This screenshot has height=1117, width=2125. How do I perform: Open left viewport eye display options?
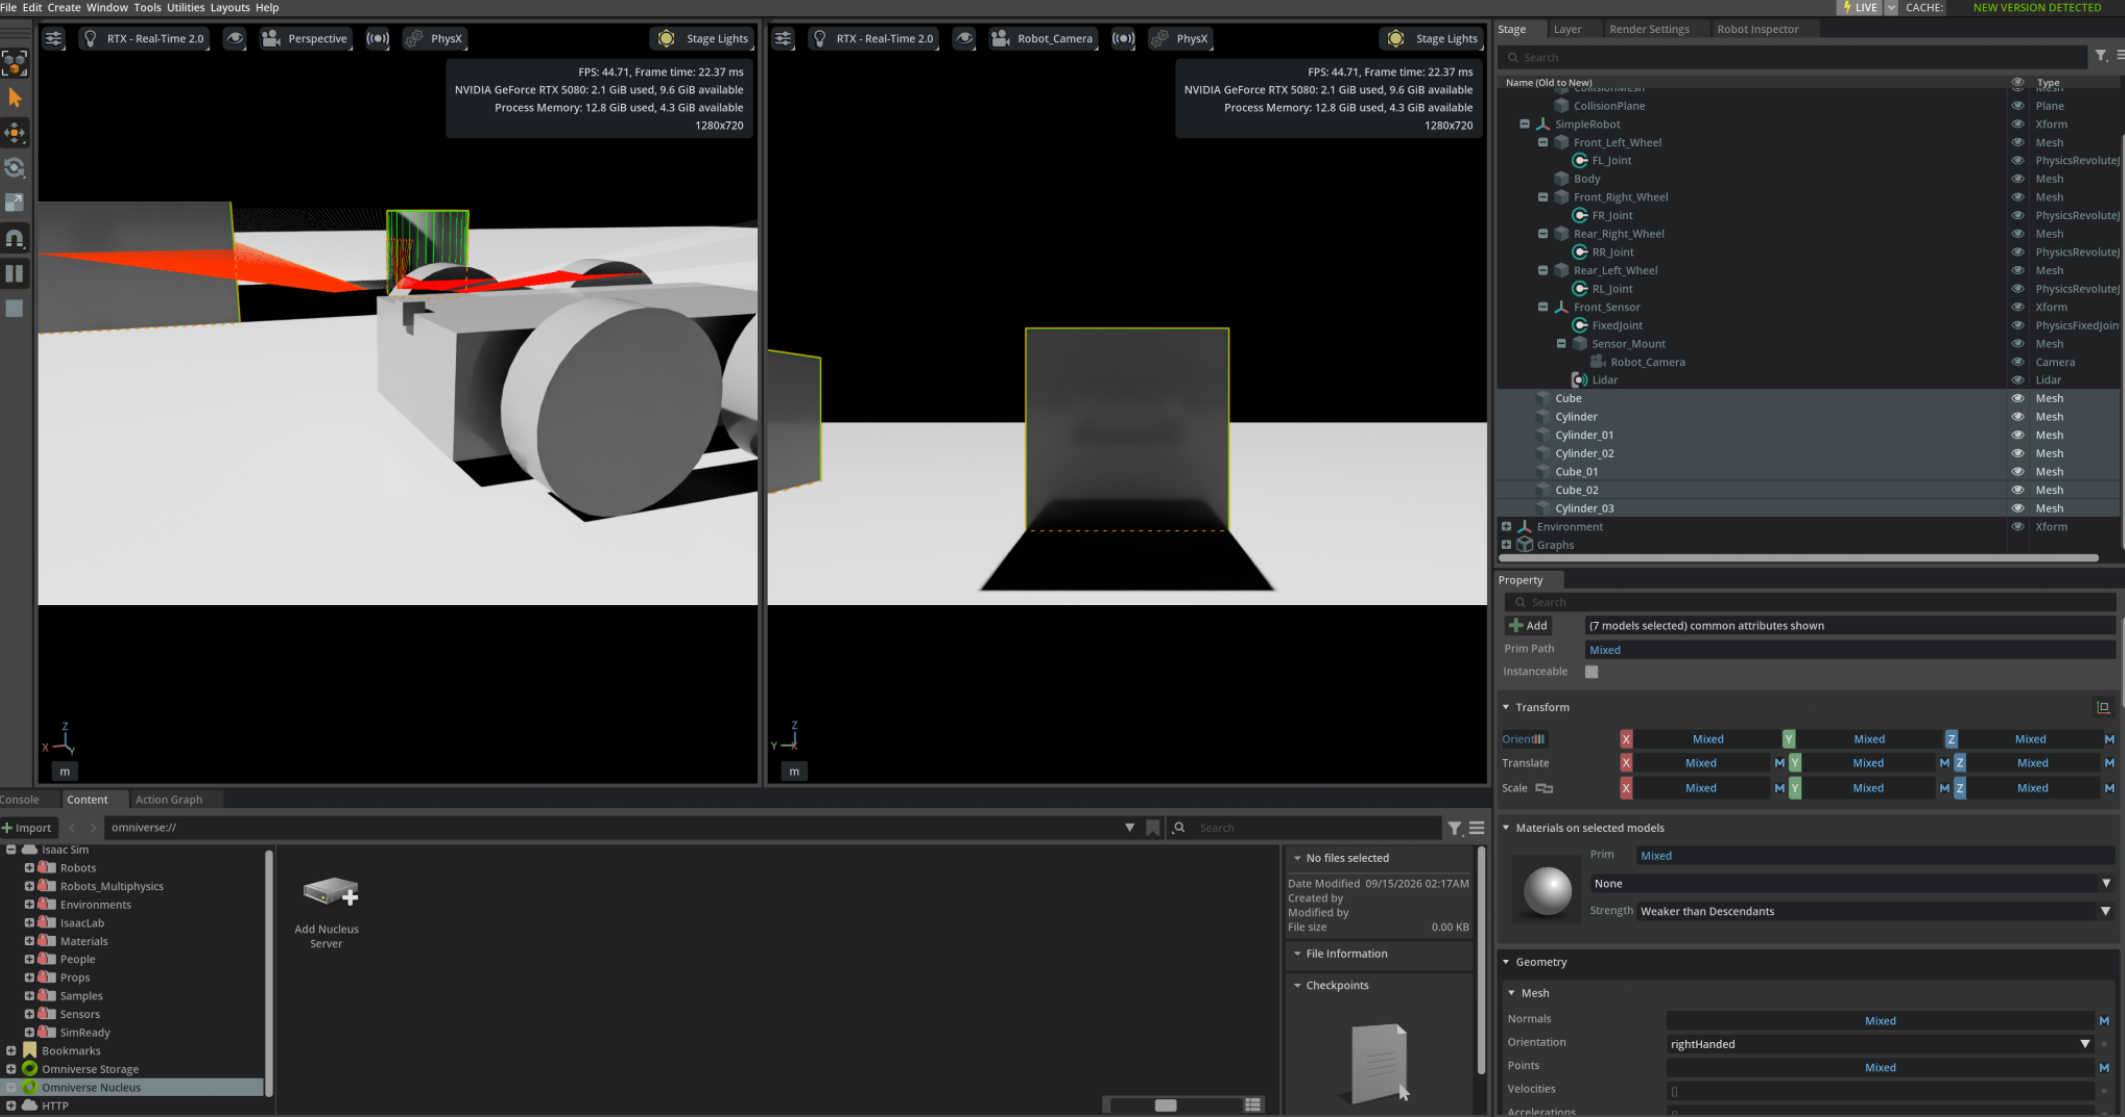pyautogui.click(x=234, y=38)
